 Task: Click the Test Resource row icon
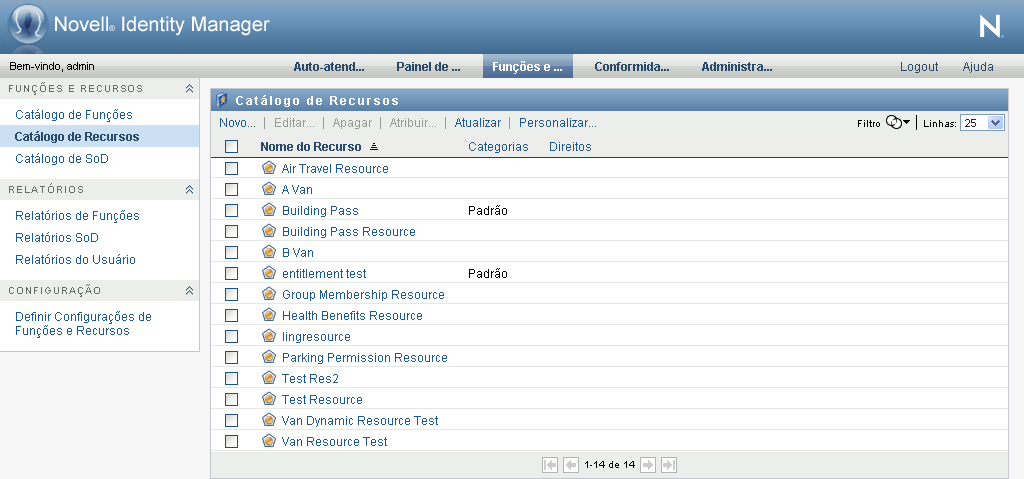(268, 398)
